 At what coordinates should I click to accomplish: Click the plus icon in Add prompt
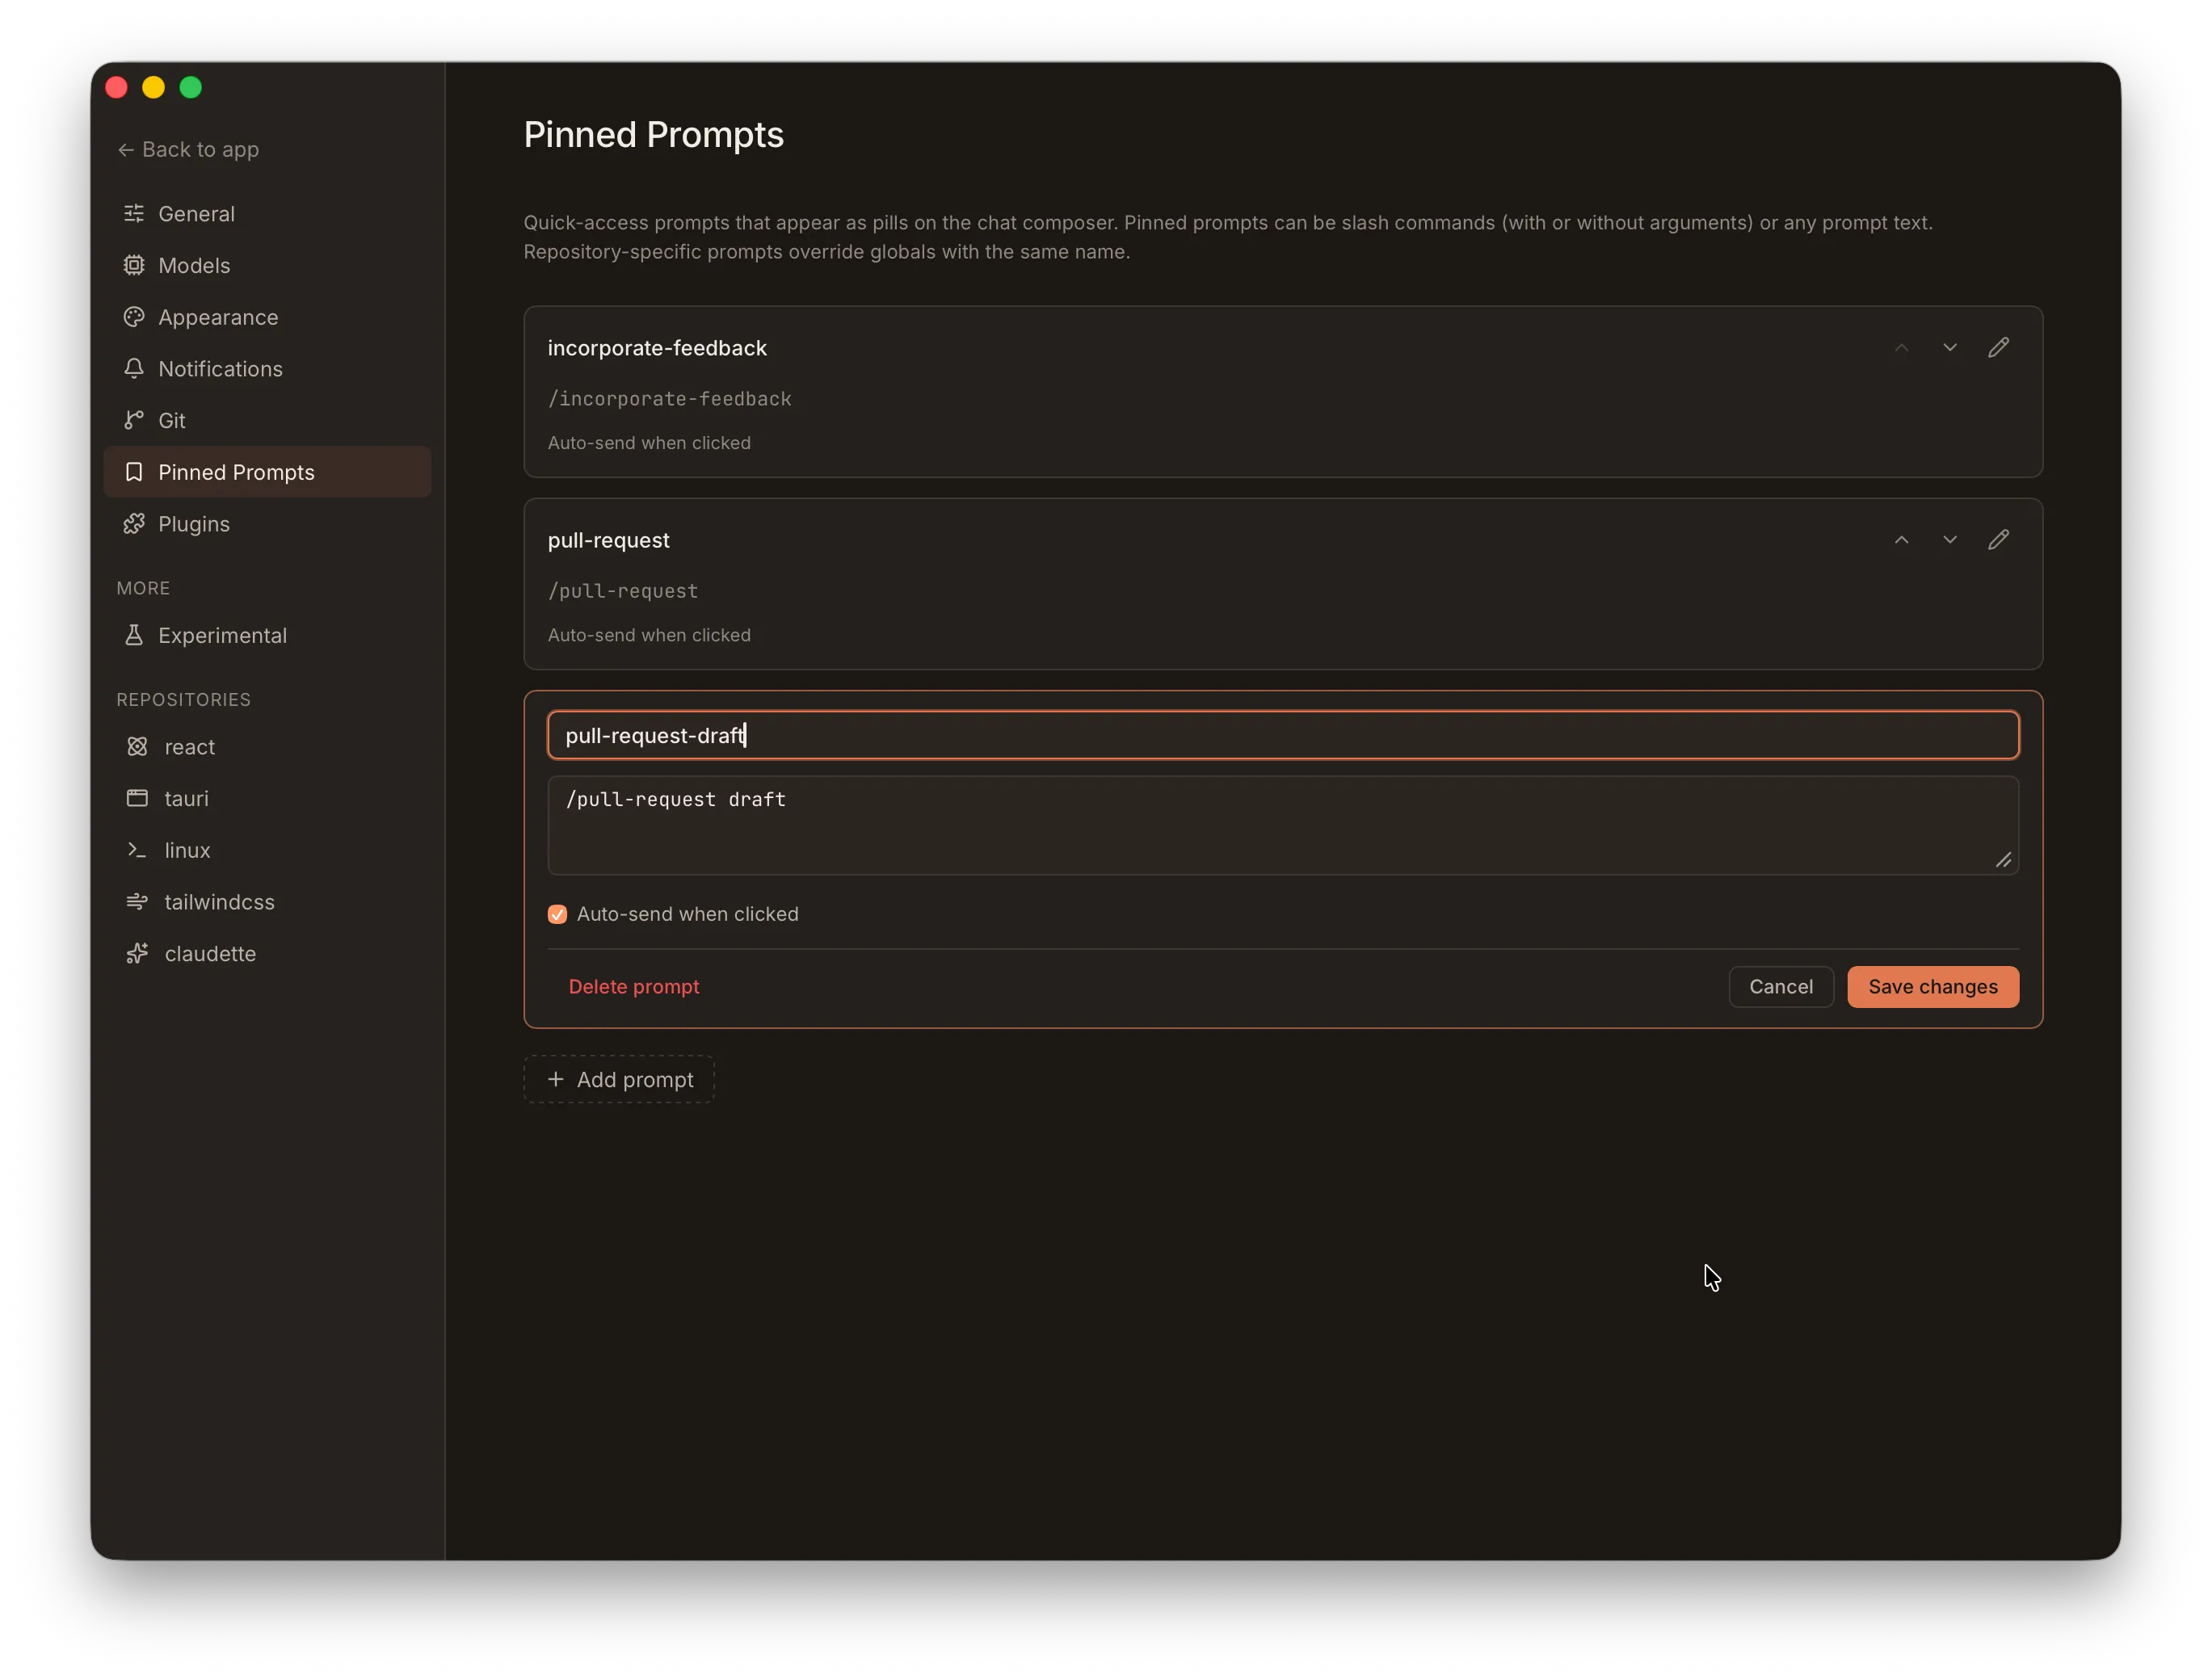pyautogui.click(x=556, y=1079)
